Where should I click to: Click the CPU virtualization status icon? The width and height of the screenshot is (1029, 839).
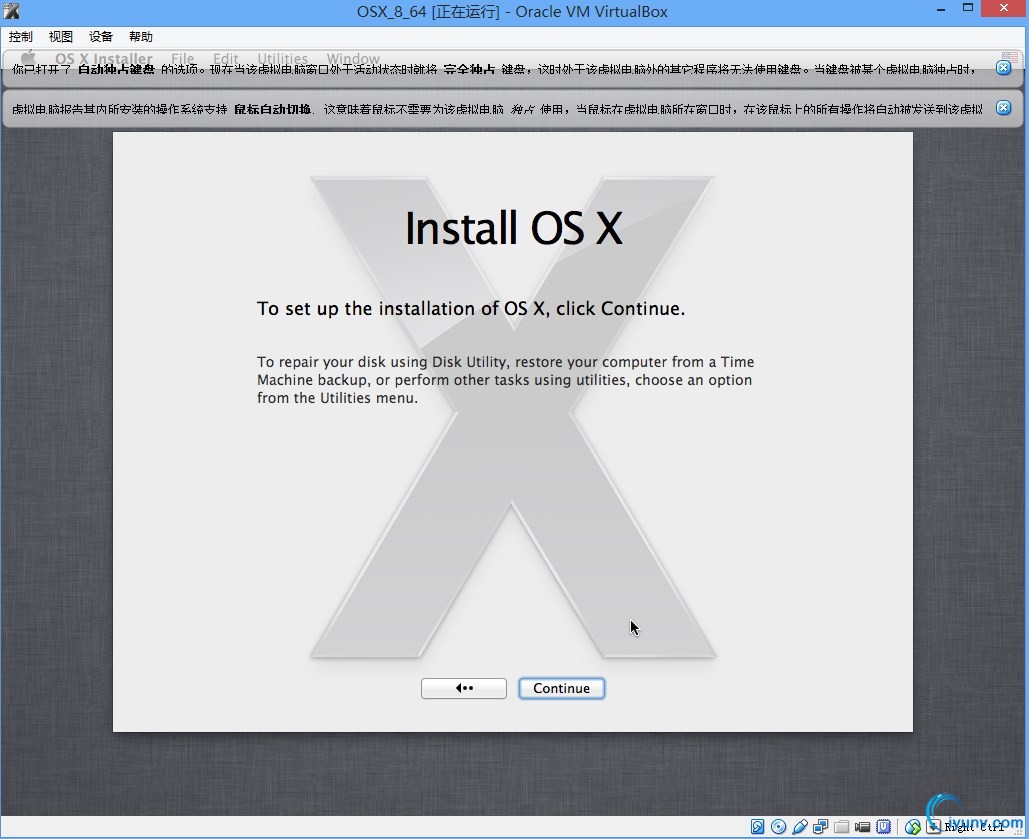[x=883, y=827]
